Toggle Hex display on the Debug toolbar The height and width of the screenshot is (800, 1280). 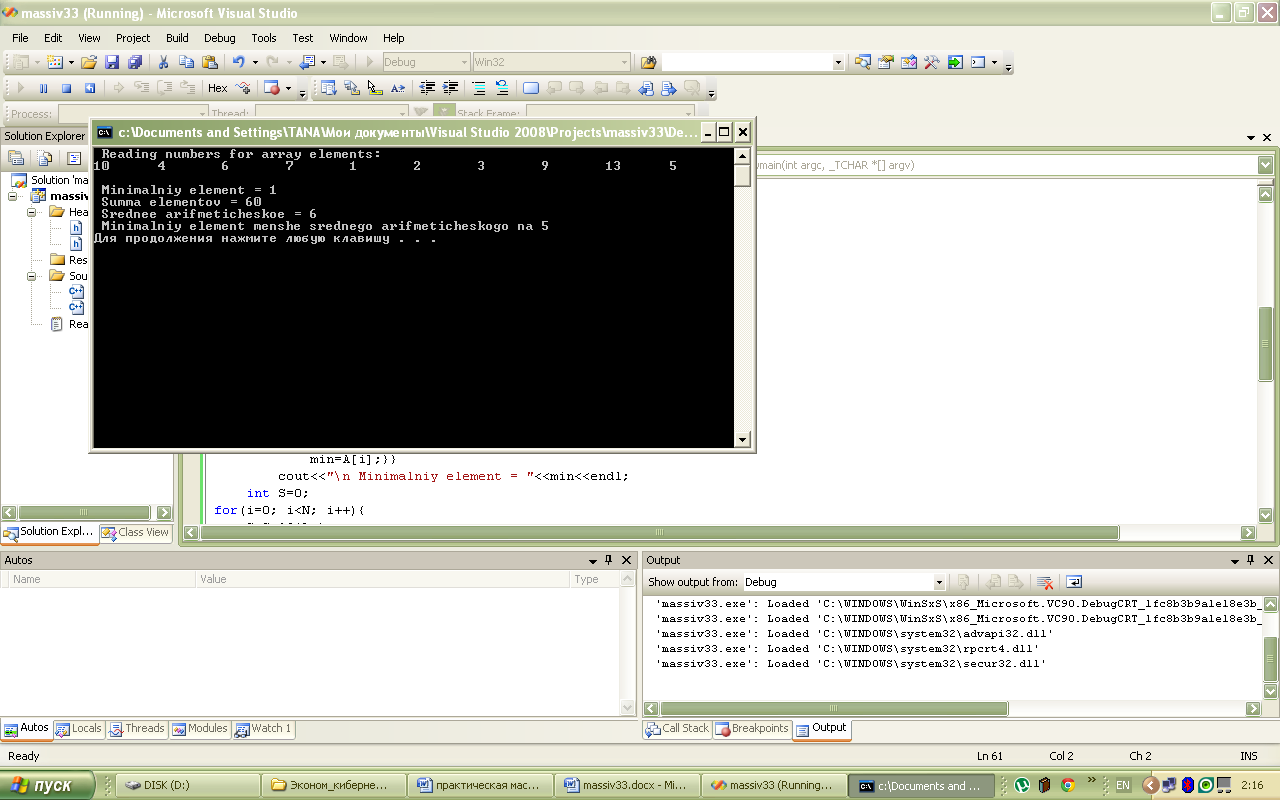(x=217, y=88)
